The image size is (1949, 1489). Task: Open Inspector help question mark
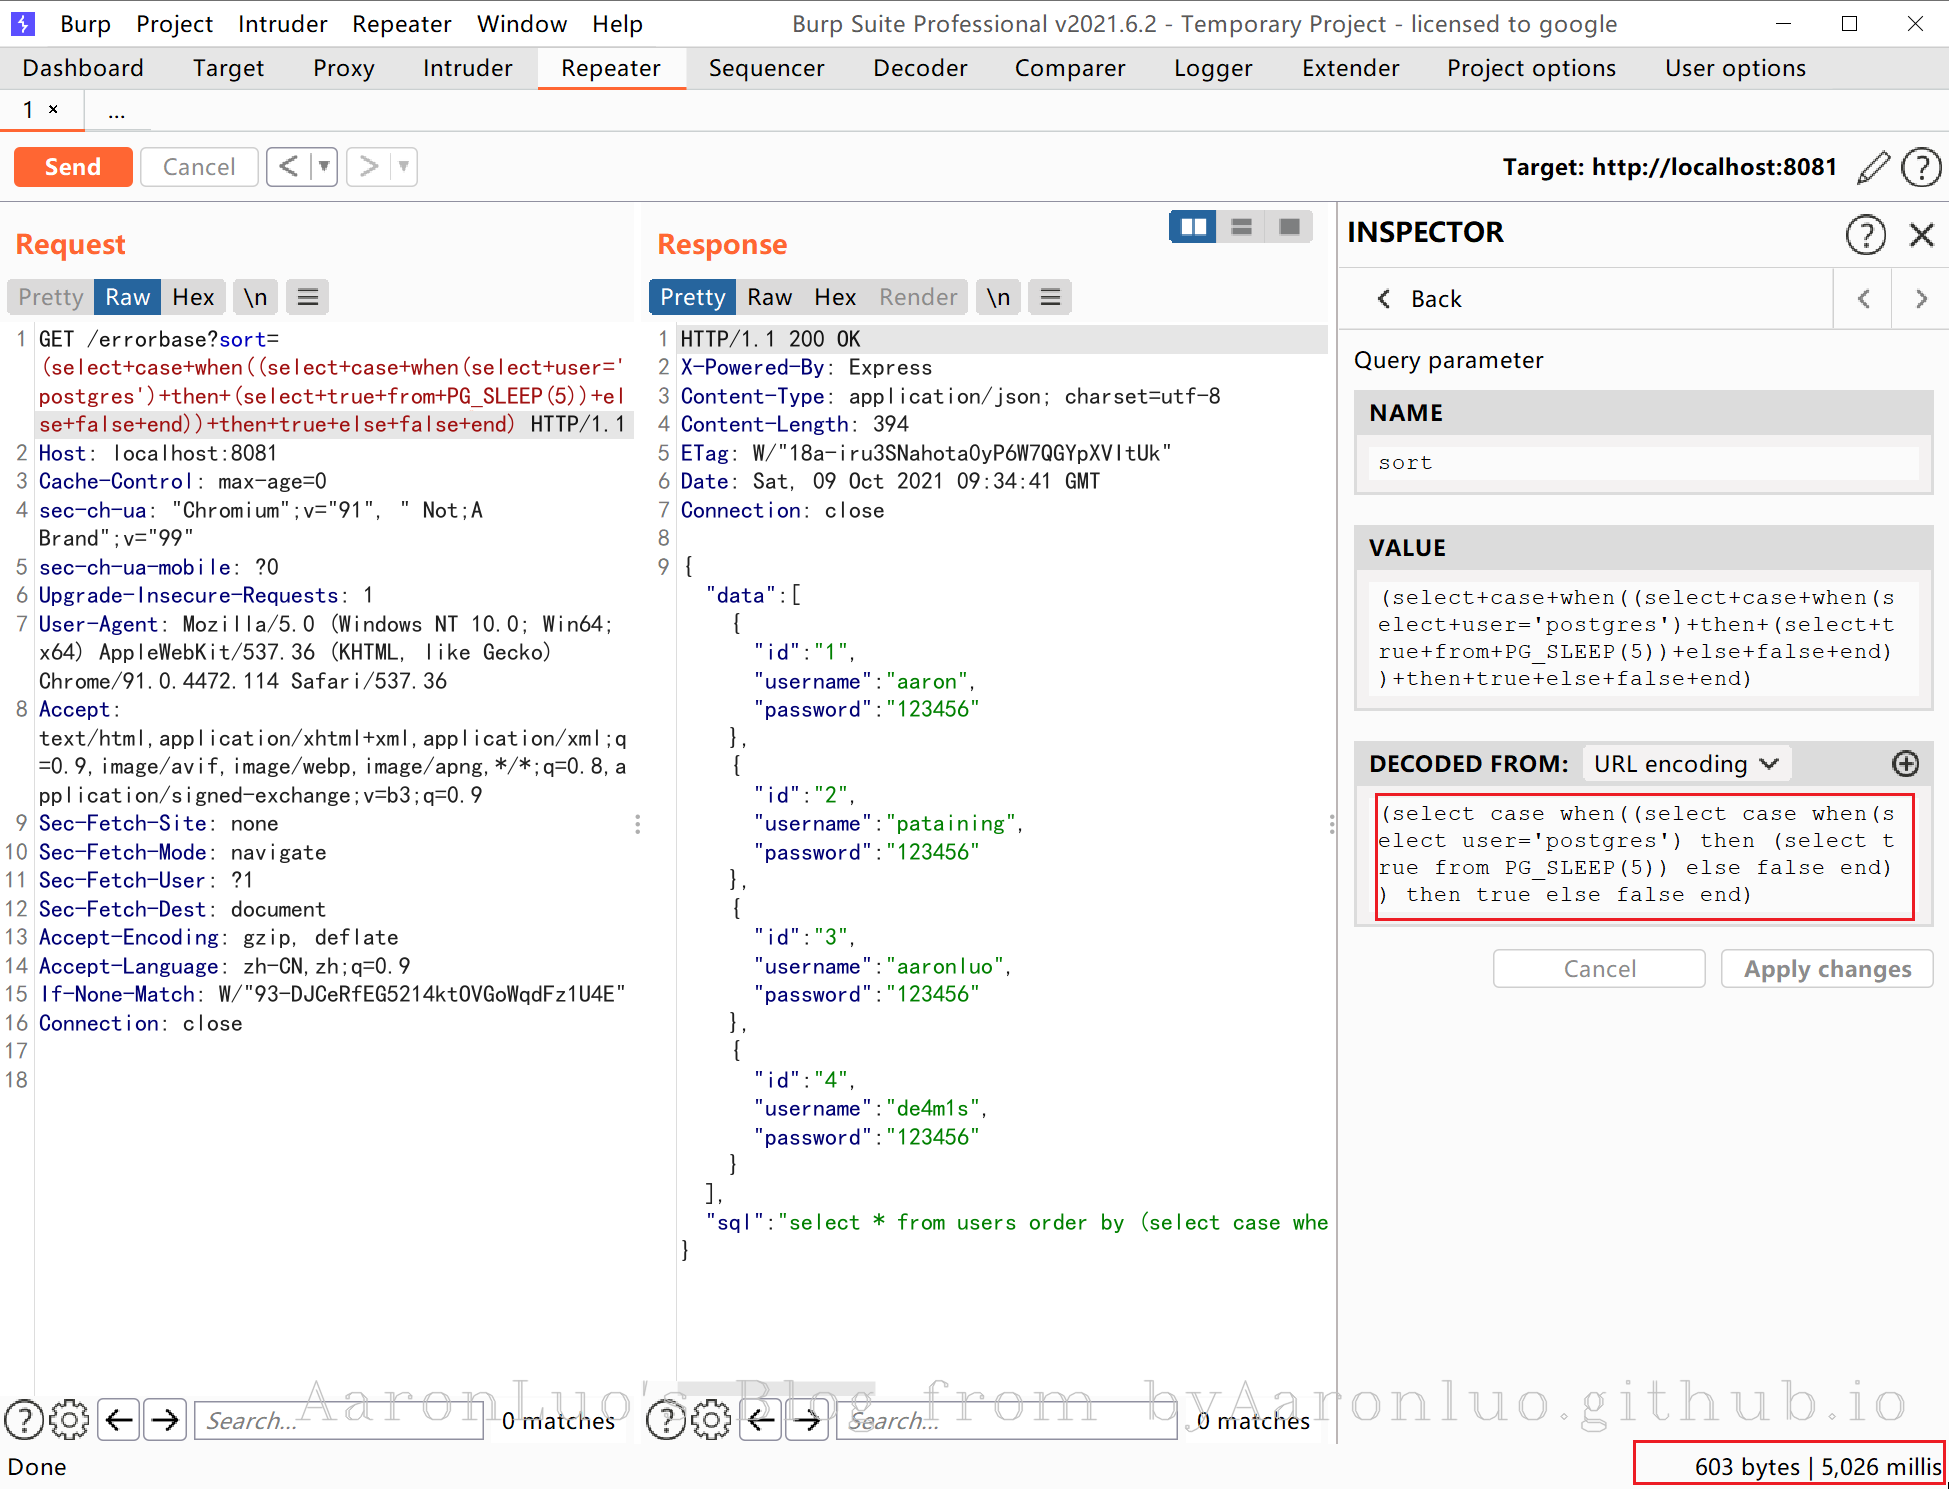pos(1865,234)
